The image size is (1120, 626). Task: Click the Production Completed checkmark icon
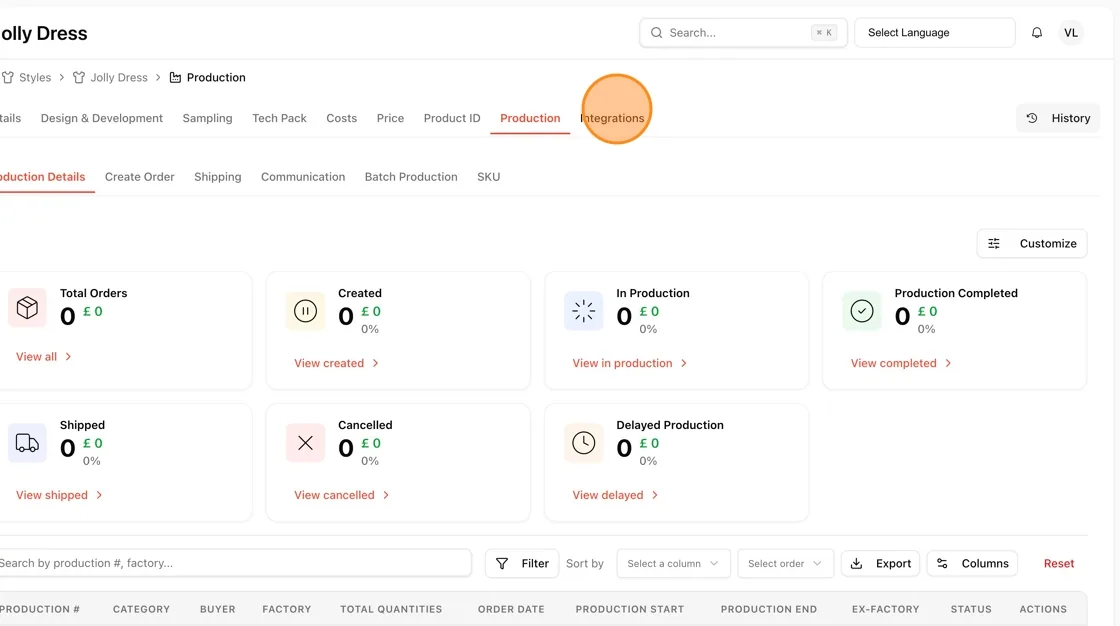(861, 311)
